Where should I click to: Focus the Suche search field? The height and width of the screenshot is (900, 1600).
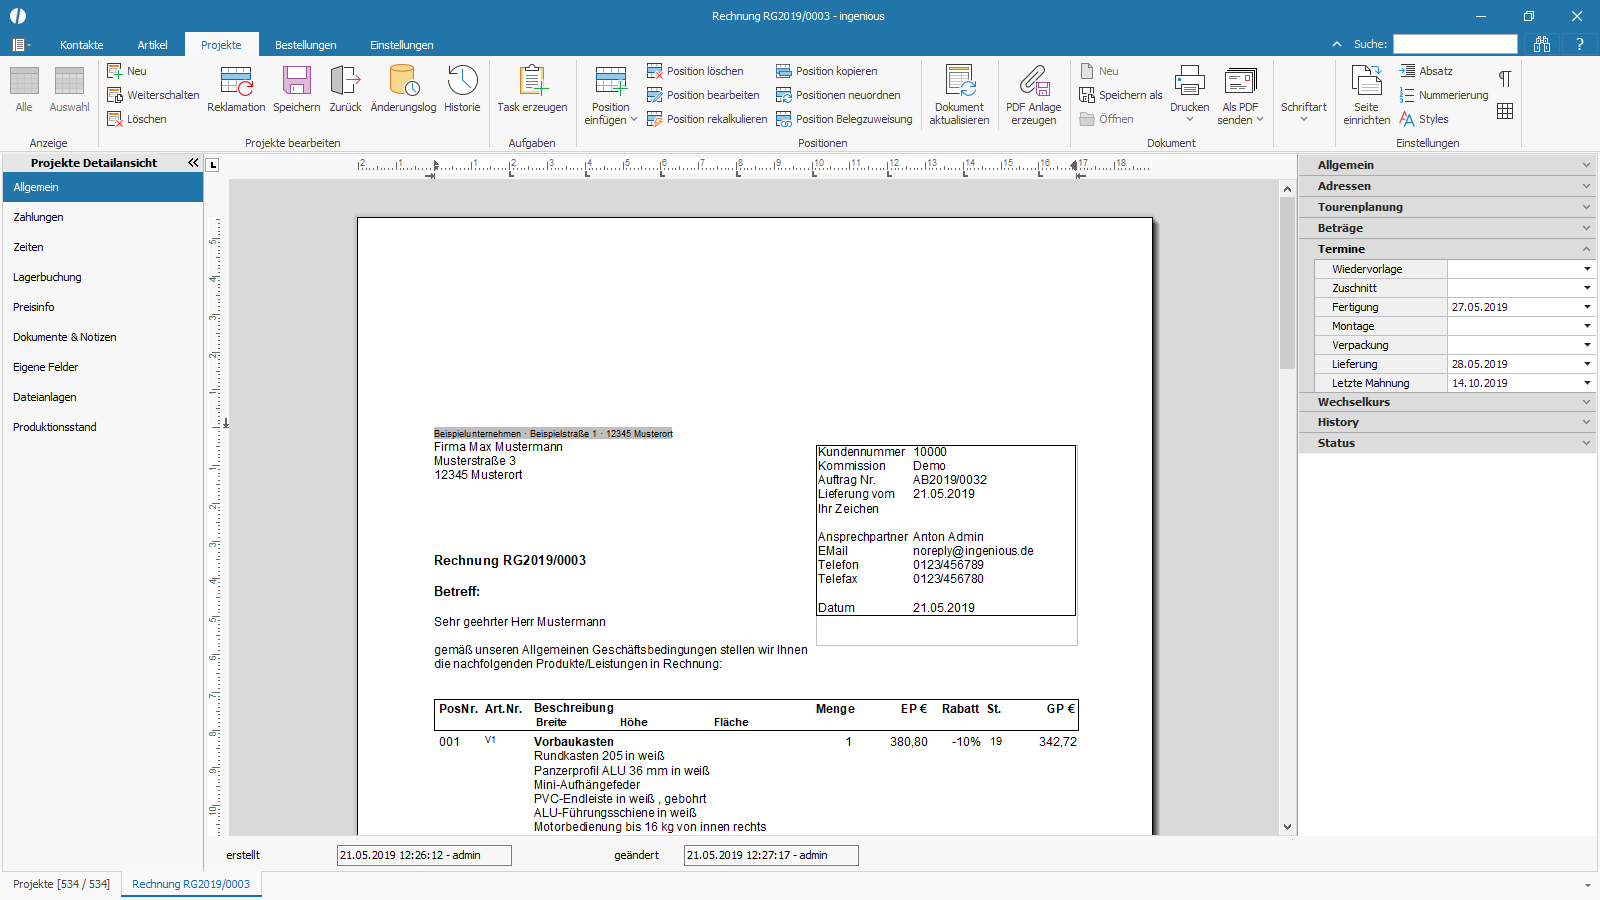click(x=1455, y=44)
